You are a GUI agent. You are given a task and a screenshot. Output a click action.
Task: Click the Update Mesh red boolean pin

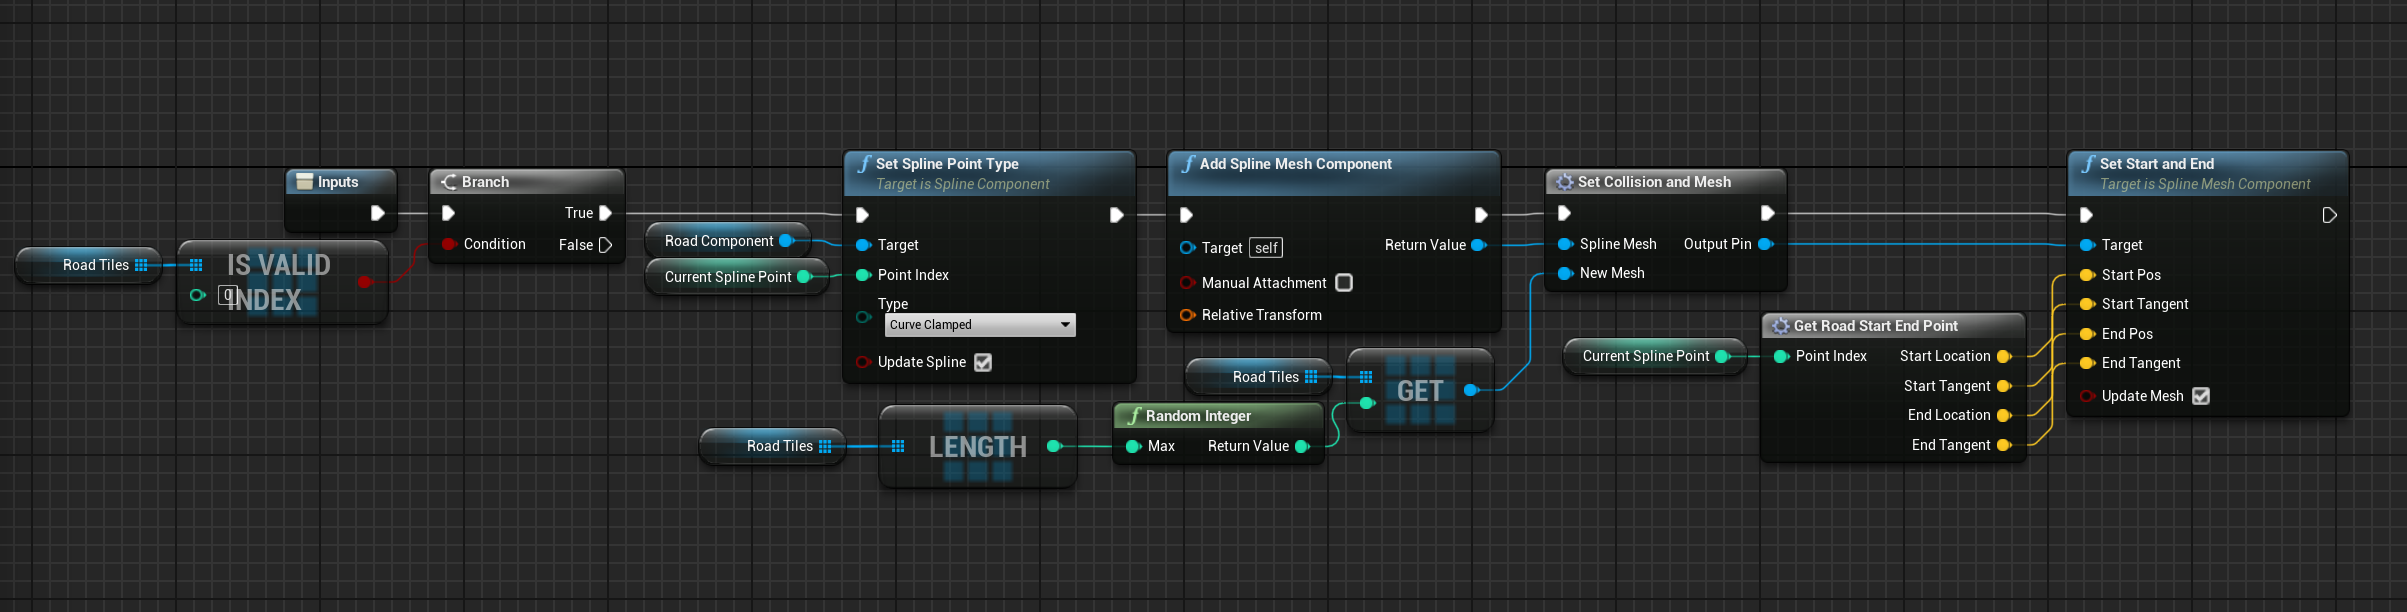(2087, 396)
